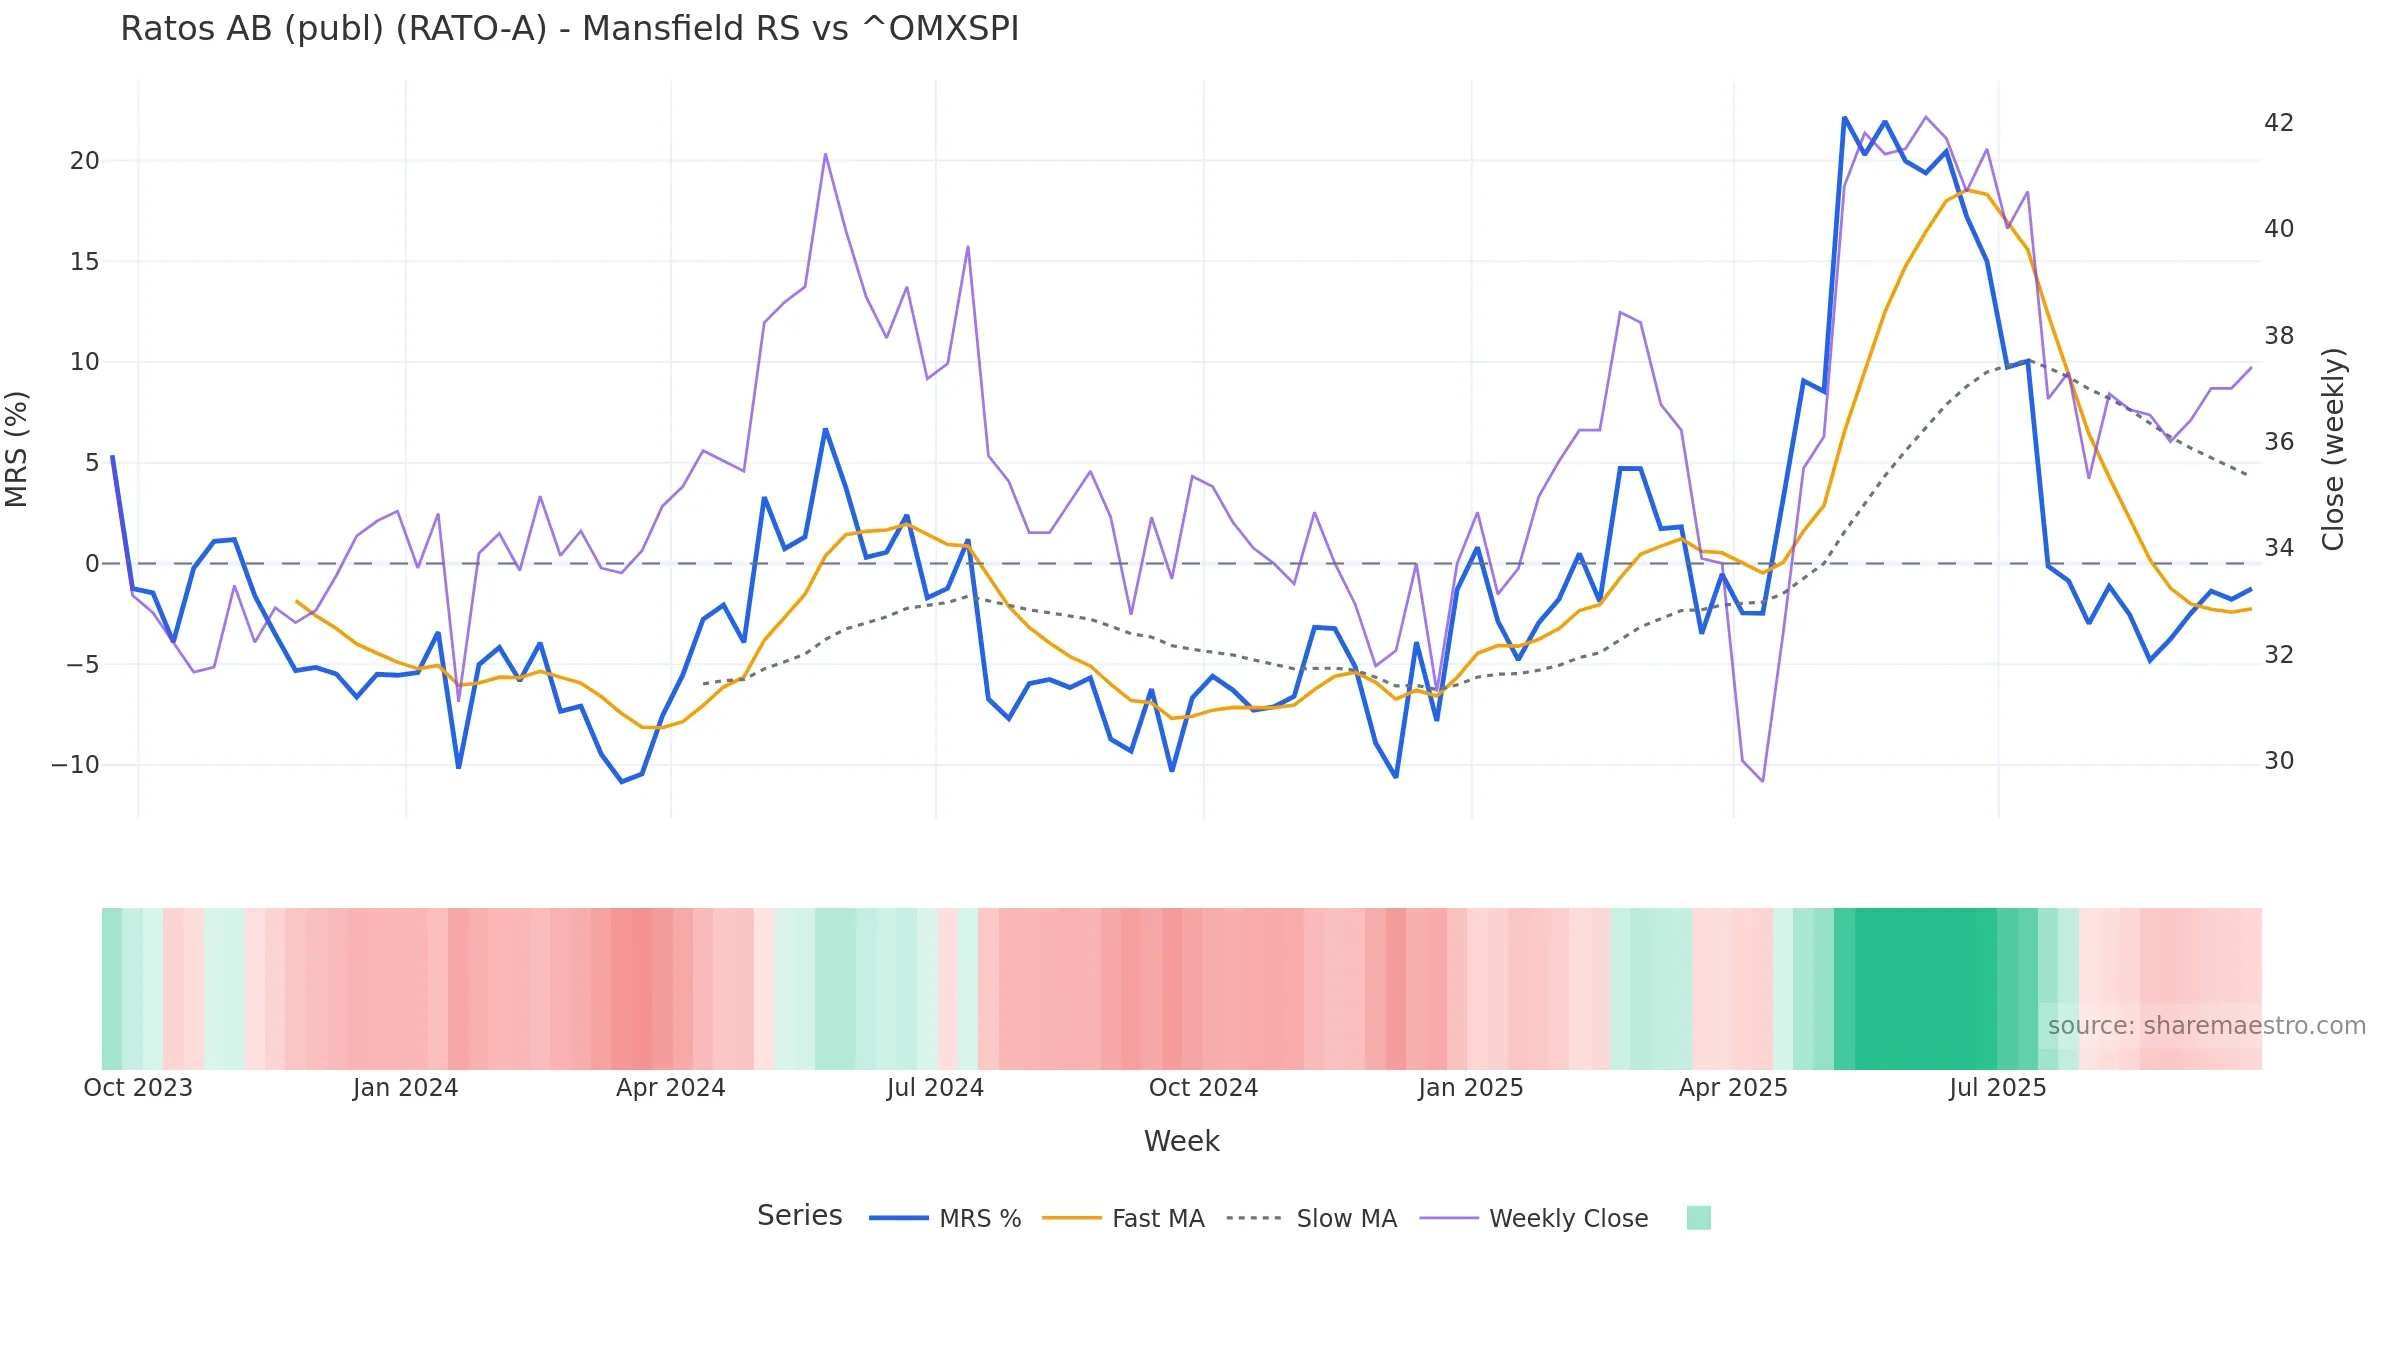Click the 40 tick on Close axis

[2279, 229]
